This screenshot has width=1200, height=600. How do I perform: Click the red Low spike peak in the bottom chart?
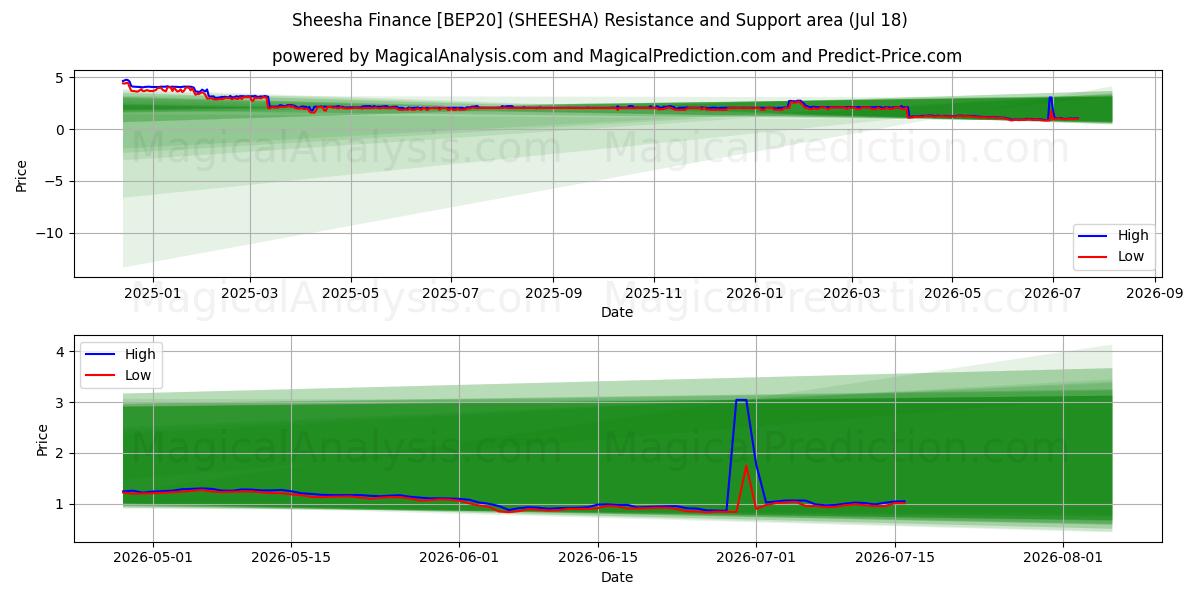coord(746,467)
